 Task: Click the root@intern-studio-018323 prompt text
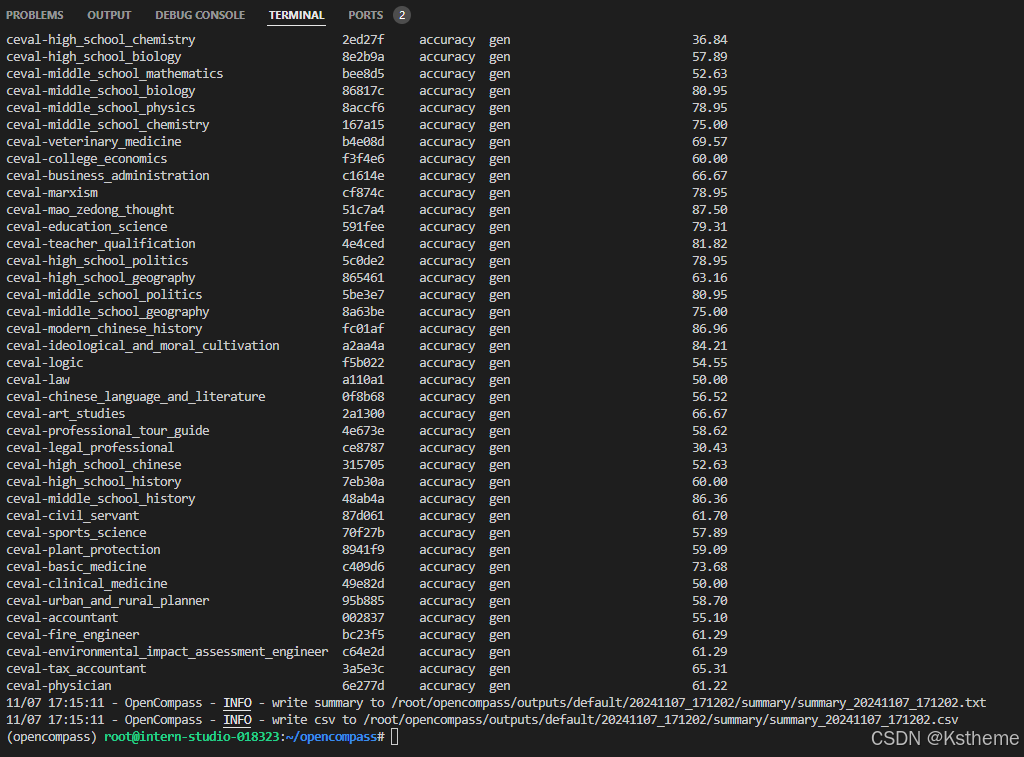191,737
